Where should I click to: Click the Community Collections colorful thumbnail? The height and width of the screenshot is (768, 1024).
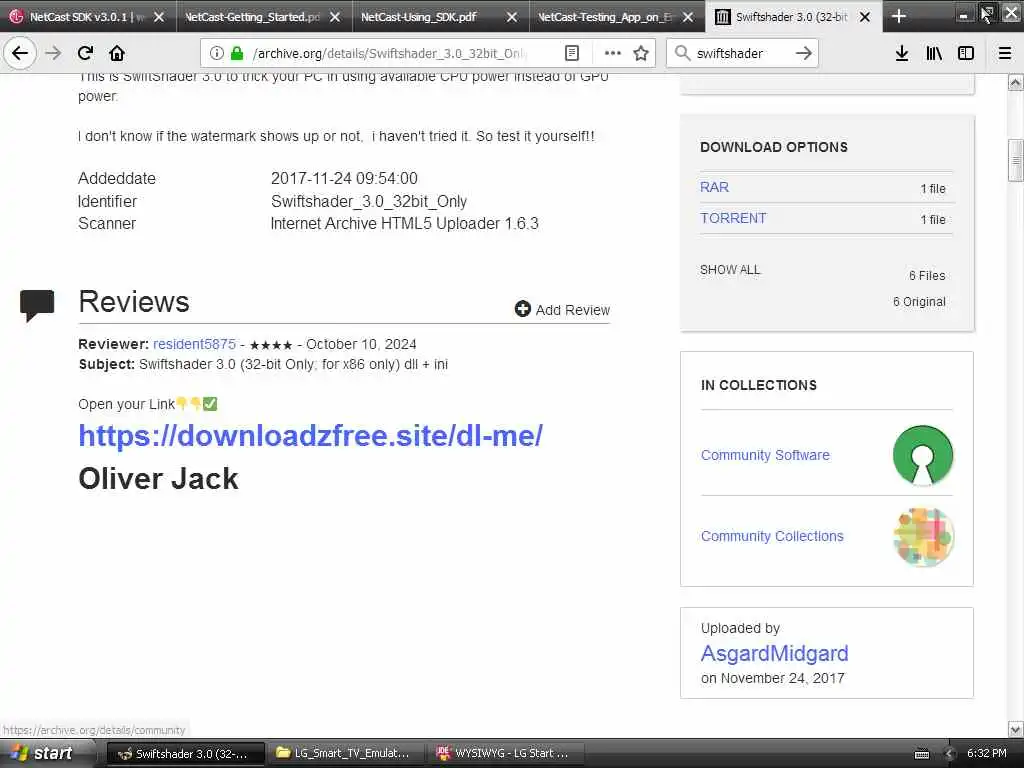coord(923,537)
